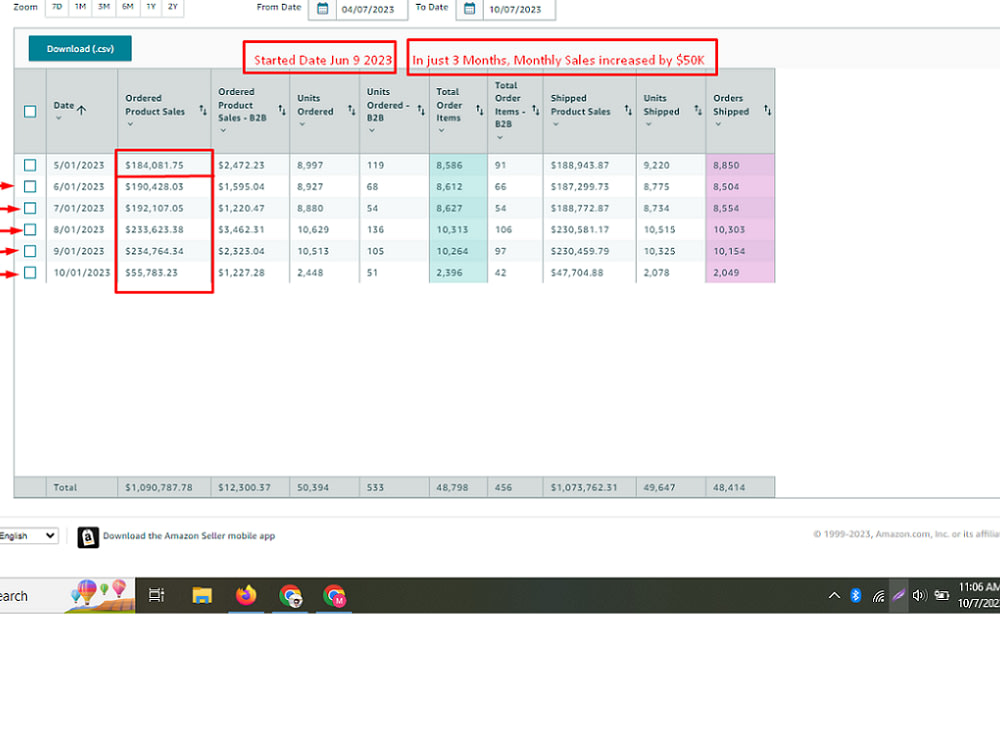This screenshot has width=1000, height=750.
Task: Open the English language dropdown
Action: point(28,536)
